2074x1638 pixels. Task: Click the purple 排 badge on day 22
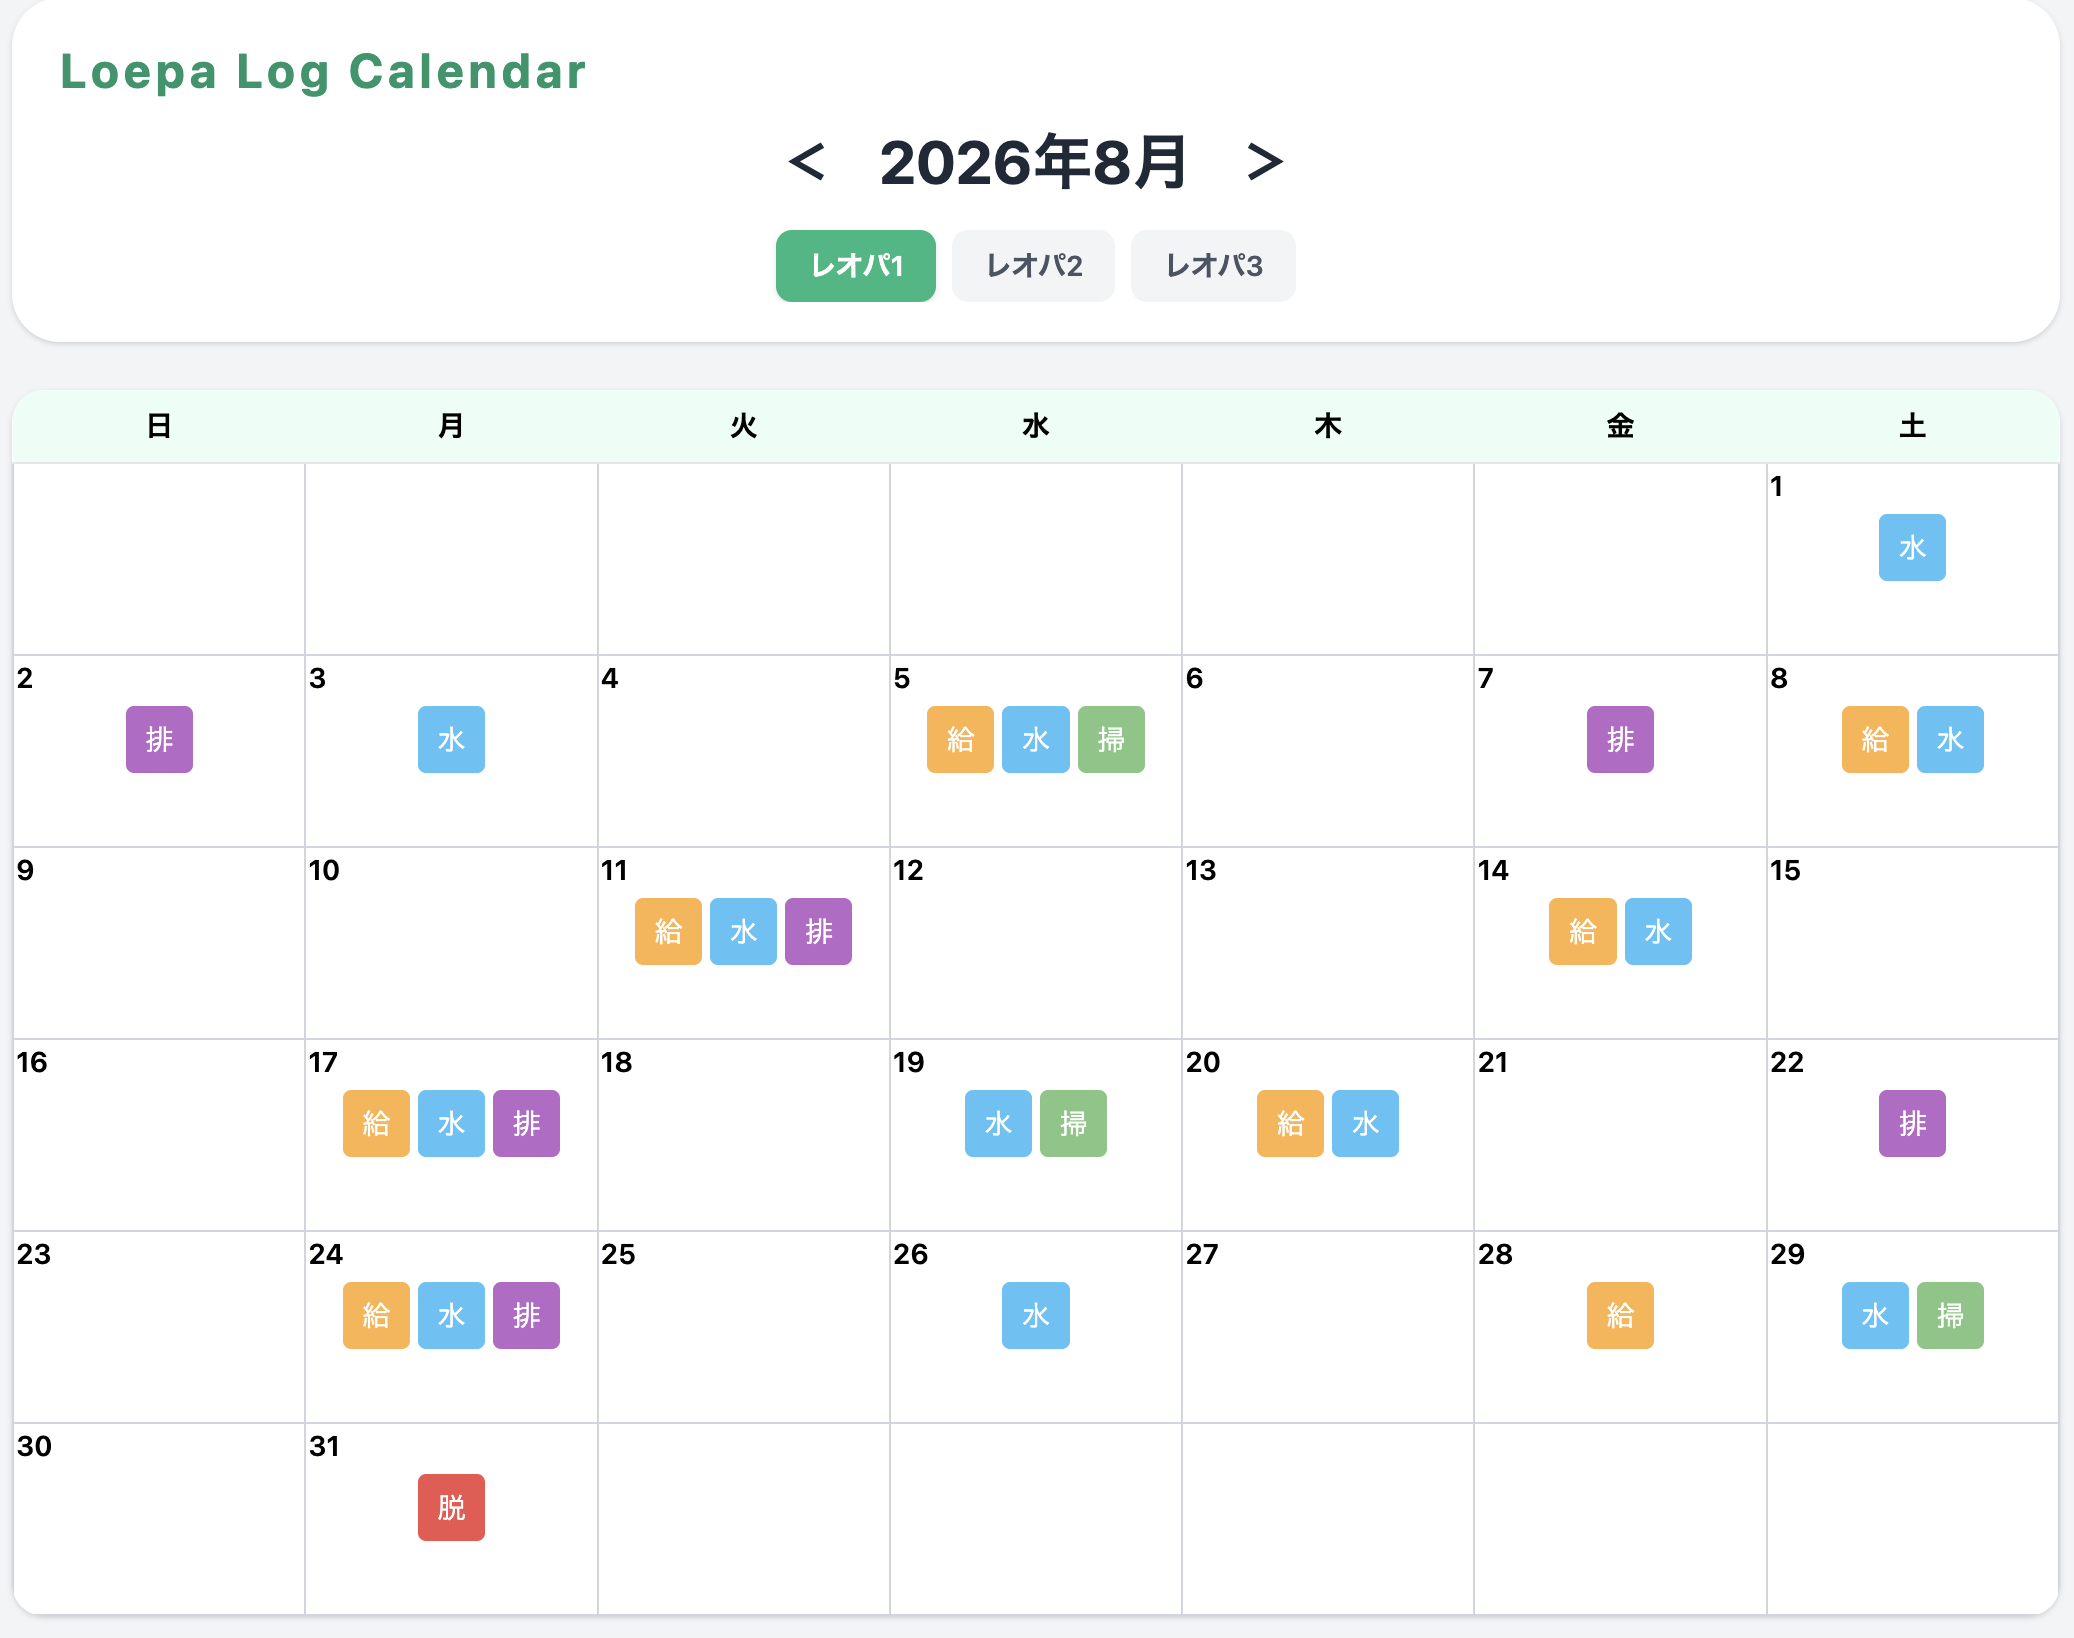(x=1912, y=1123)
